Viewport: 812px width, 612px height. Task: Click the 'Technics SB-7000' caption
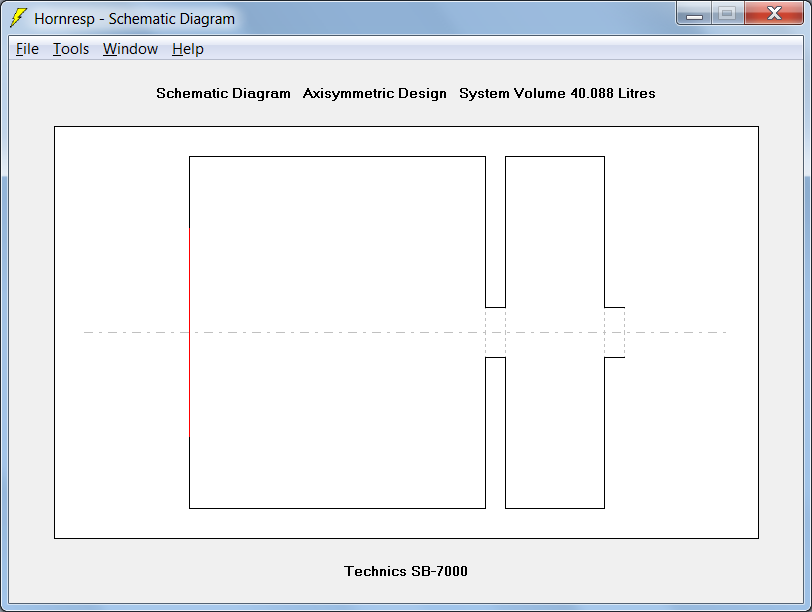click(x=406, y=571)
